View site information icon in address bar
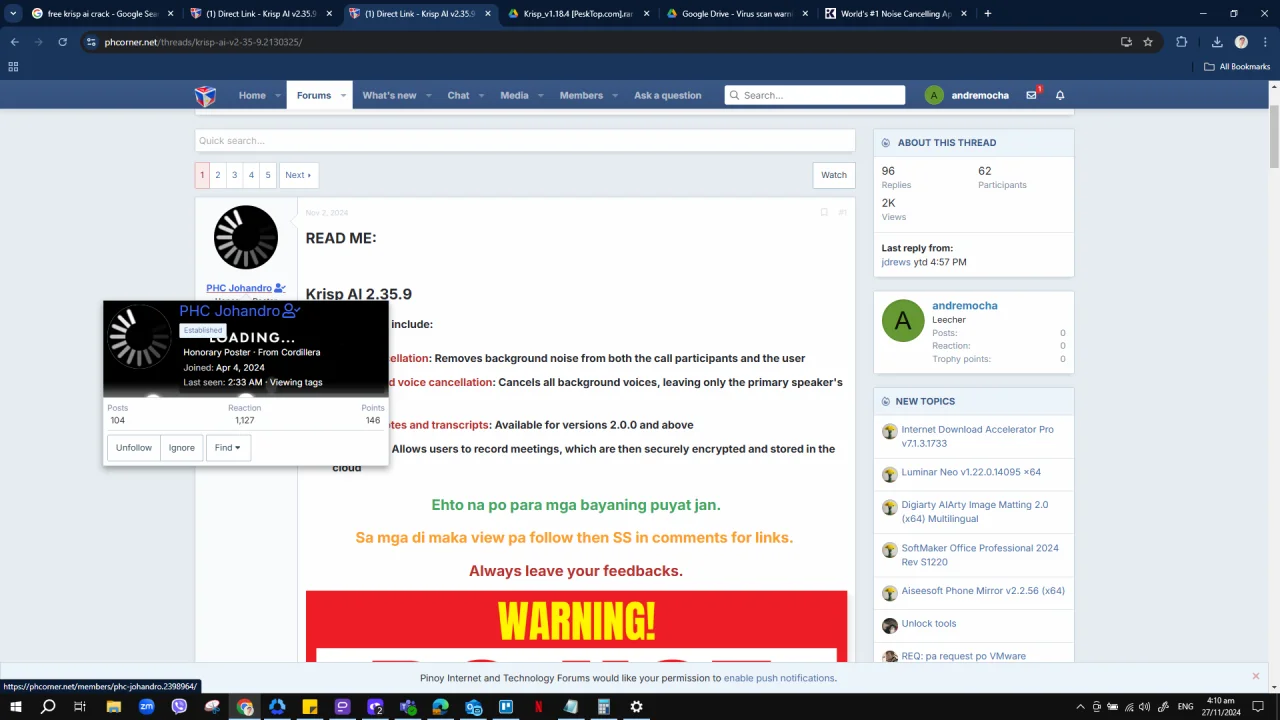Viewport: 1280px width, 720px height. [91, 42]
